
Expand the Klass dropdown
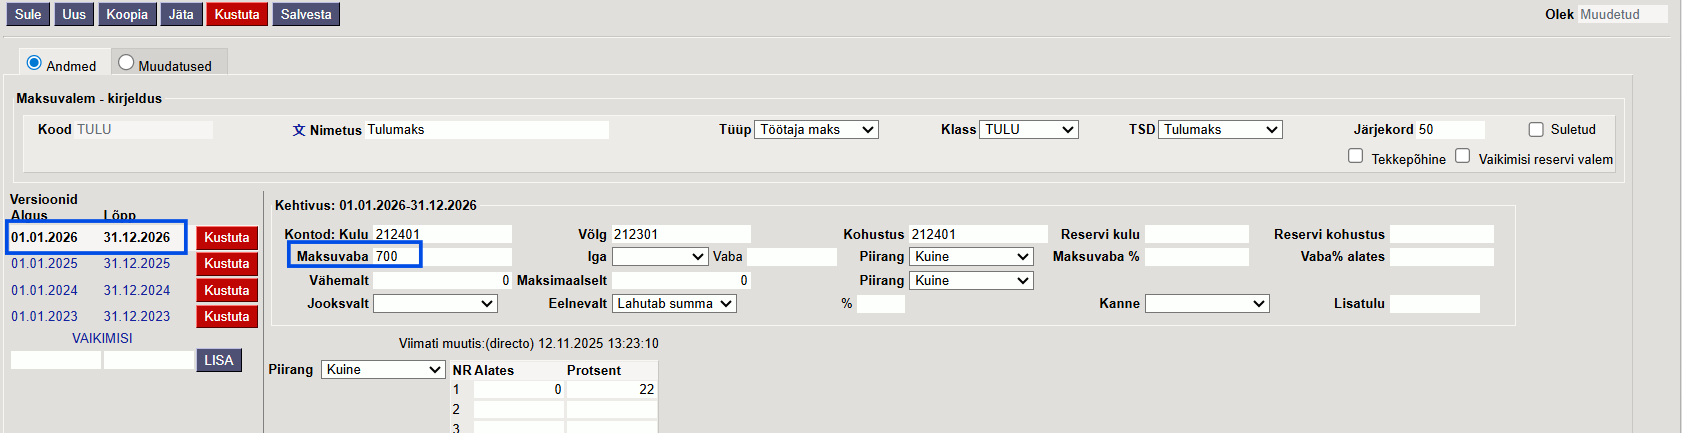point(1028,130)
